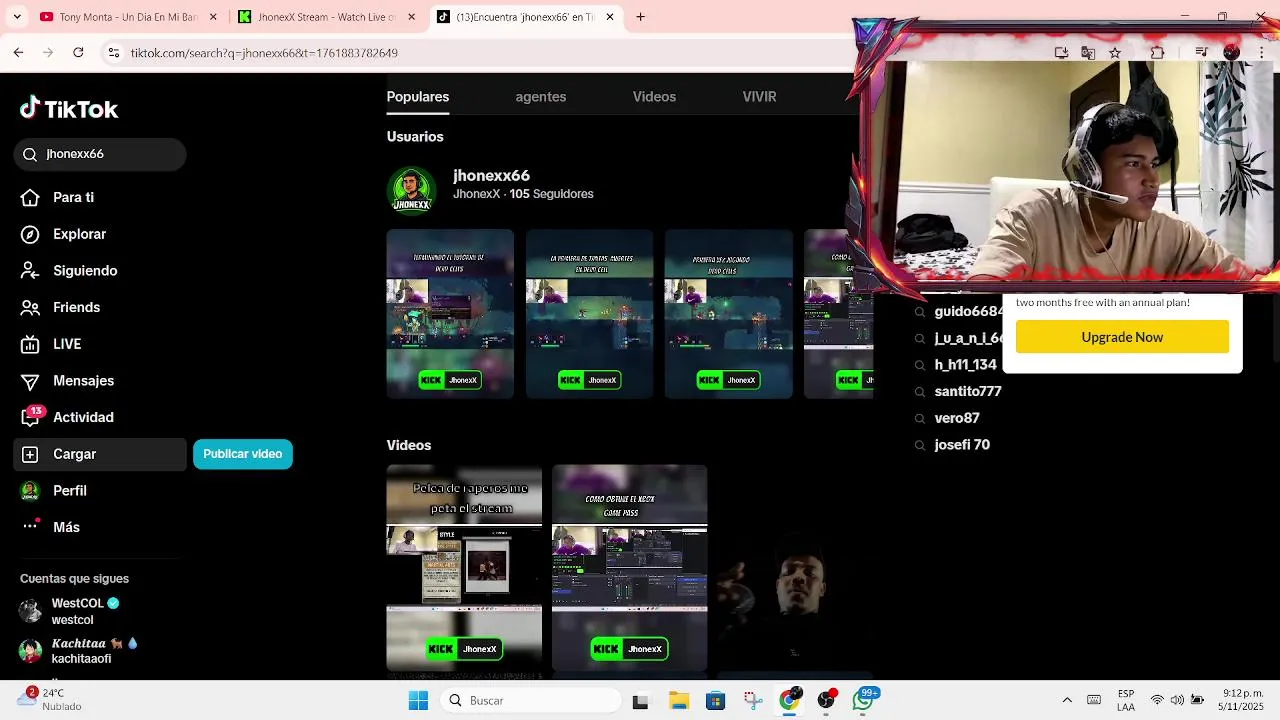Open OBS Studio from taskbar
The width and height of the screenshot is (1280, 720).
coord(826,701)
